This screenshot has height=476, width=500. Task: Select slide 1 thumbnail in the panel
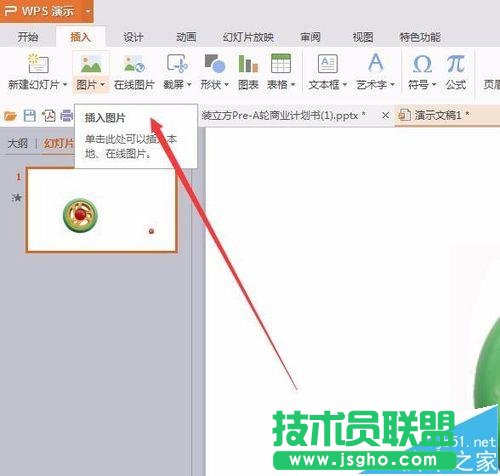(101, 210)
